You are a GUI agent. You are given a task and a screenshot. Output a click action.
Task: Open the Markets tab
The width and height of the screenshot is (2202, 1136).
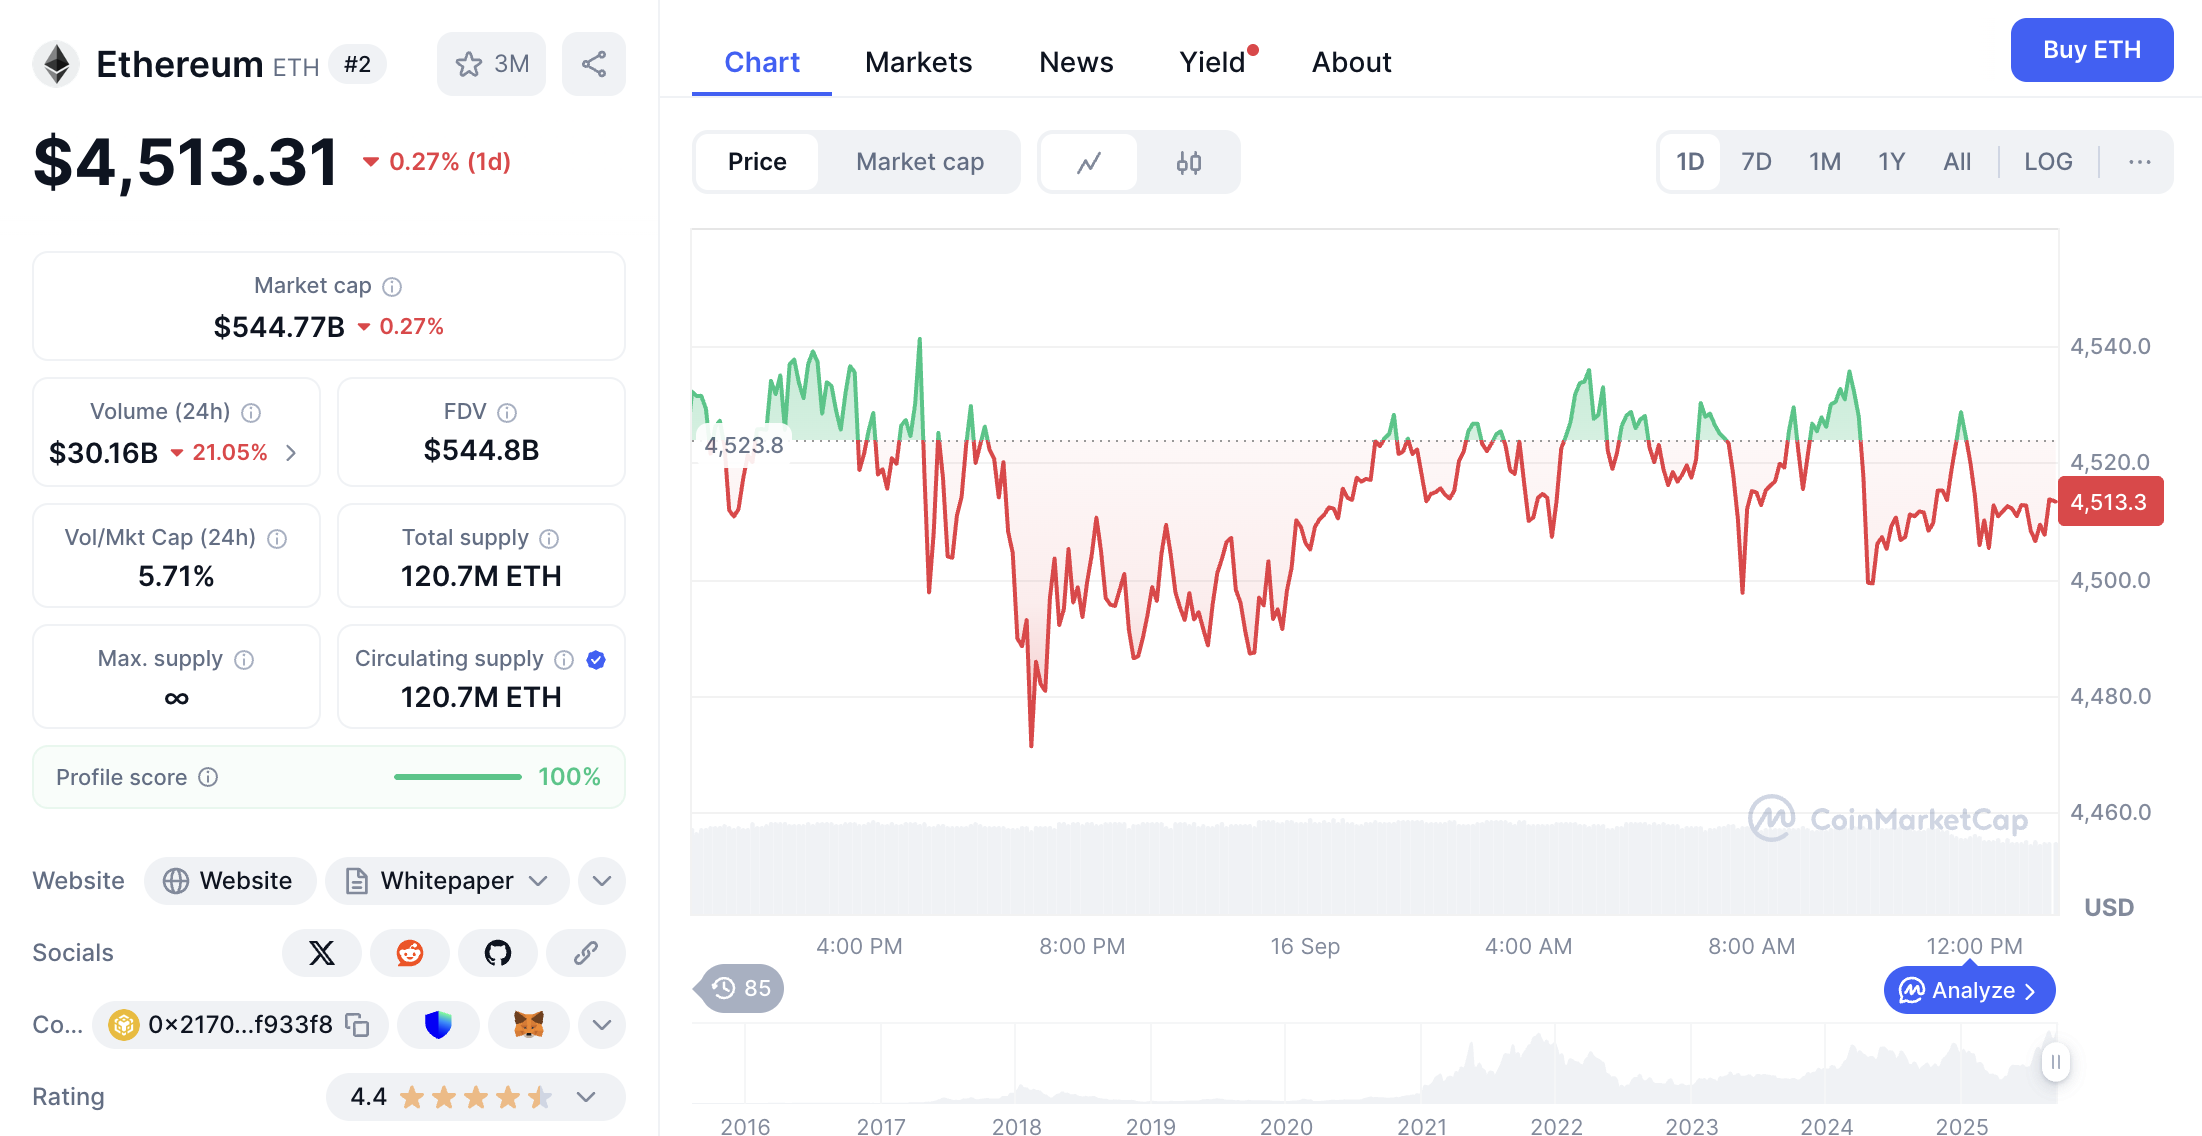tap(918, 62)
